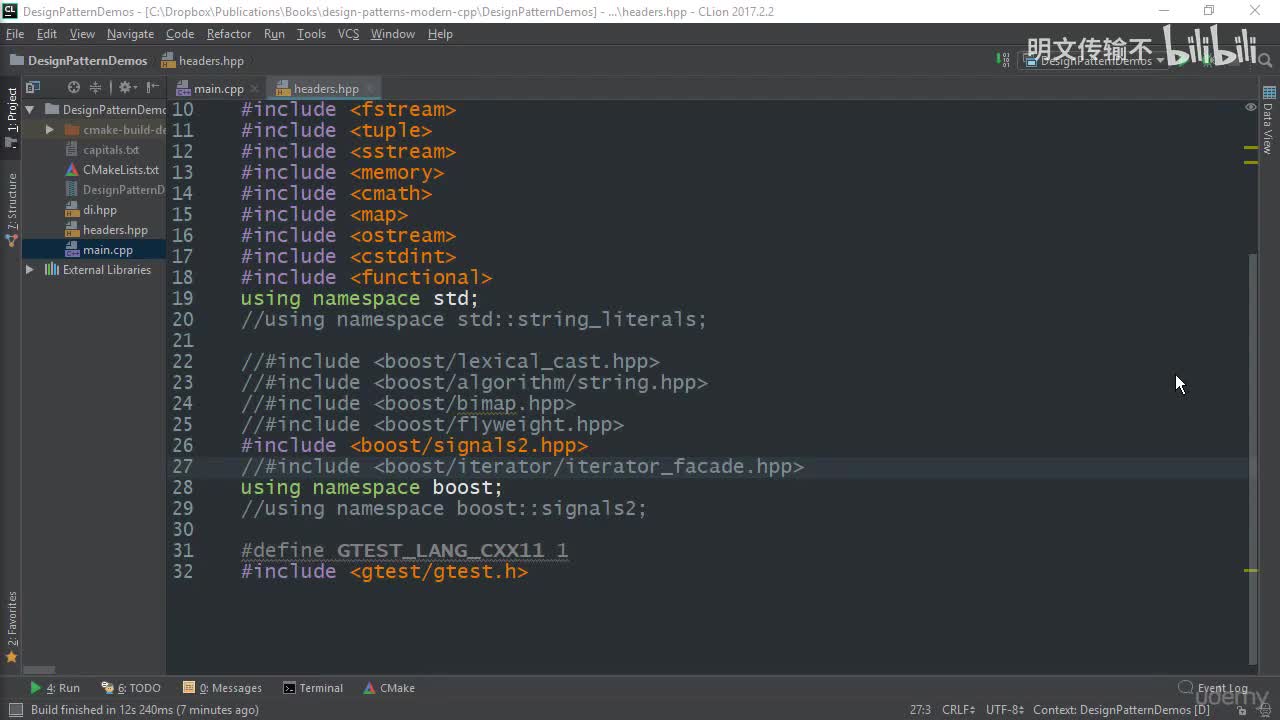Select main.cpp in project tree

click(108, 250)
